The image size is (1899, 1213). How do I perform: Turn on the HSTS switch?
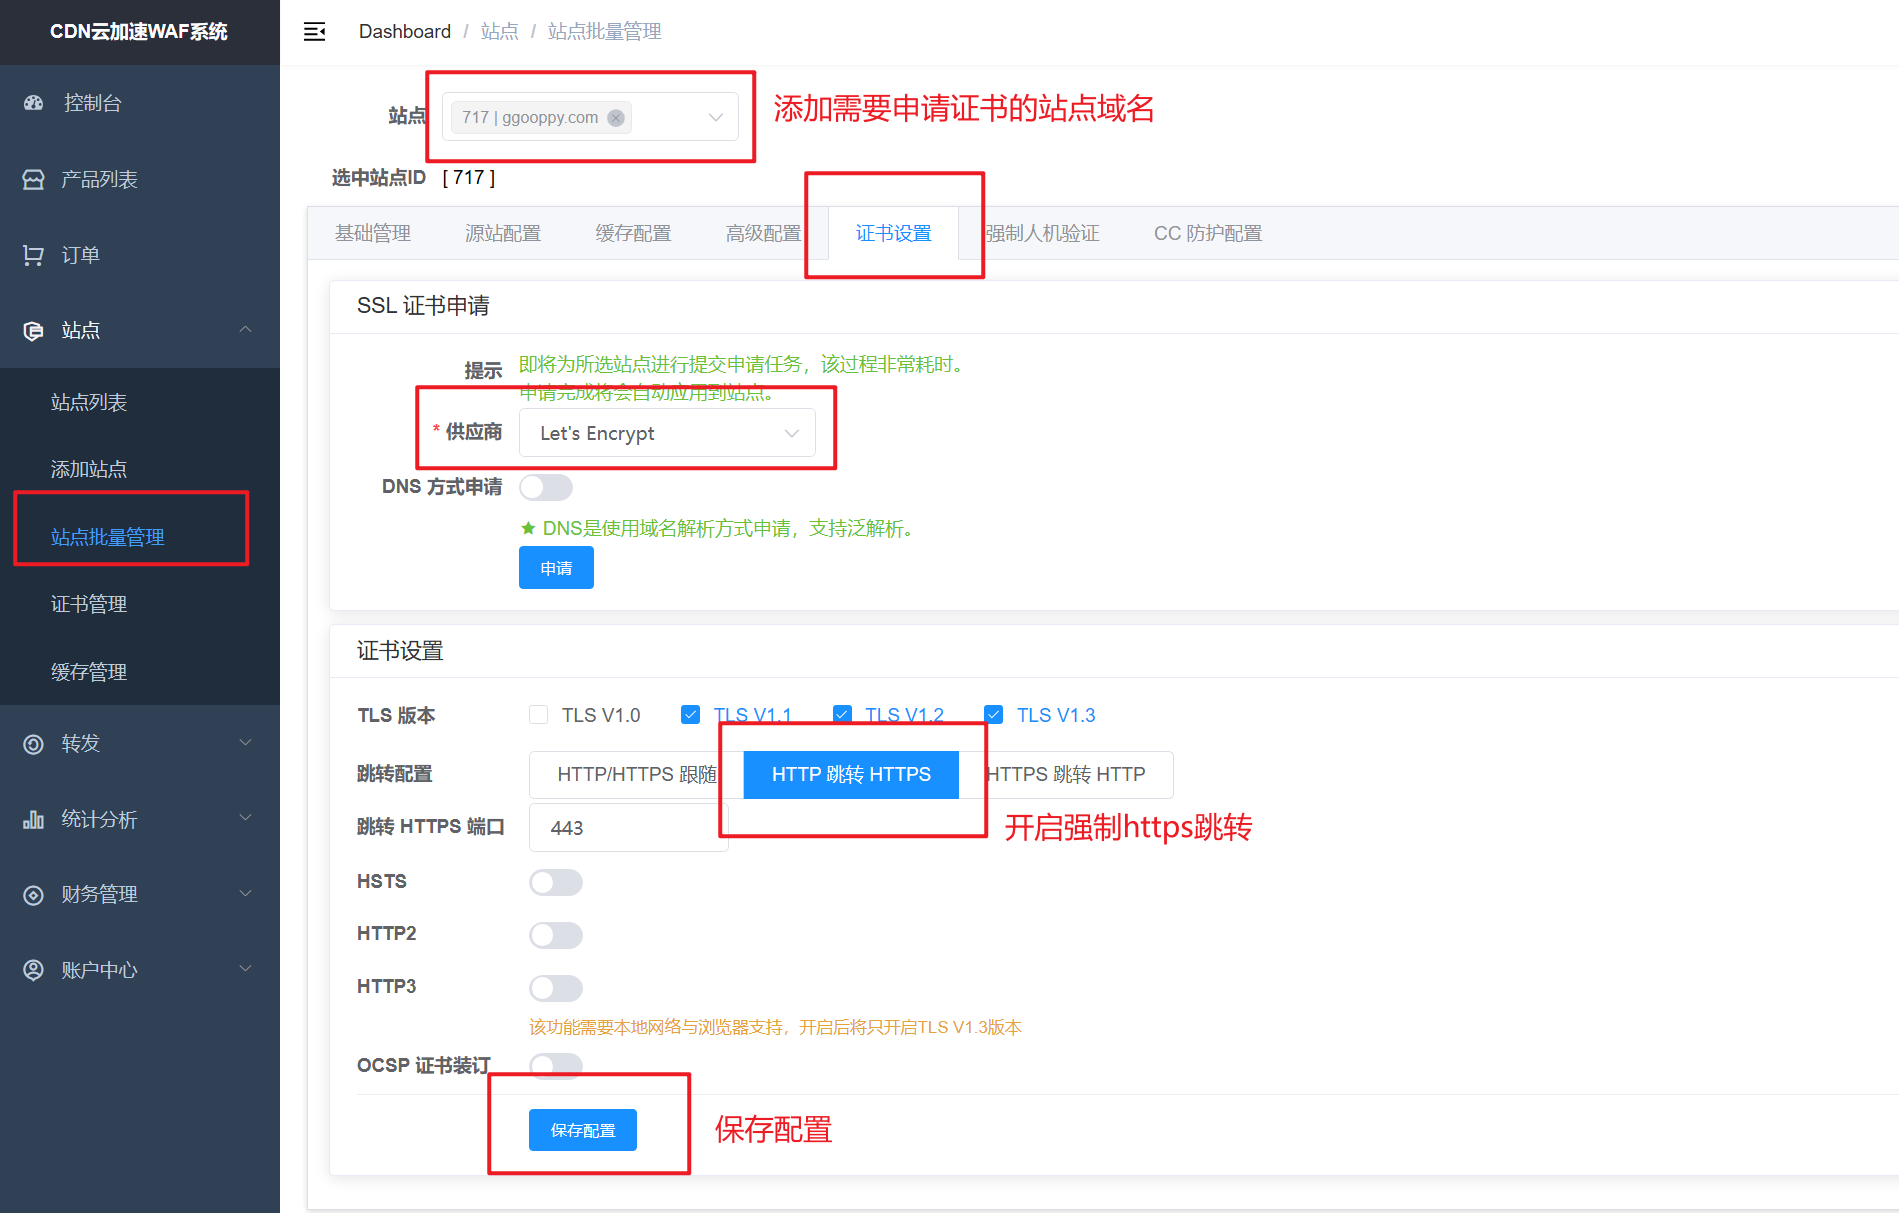point(556,882)
